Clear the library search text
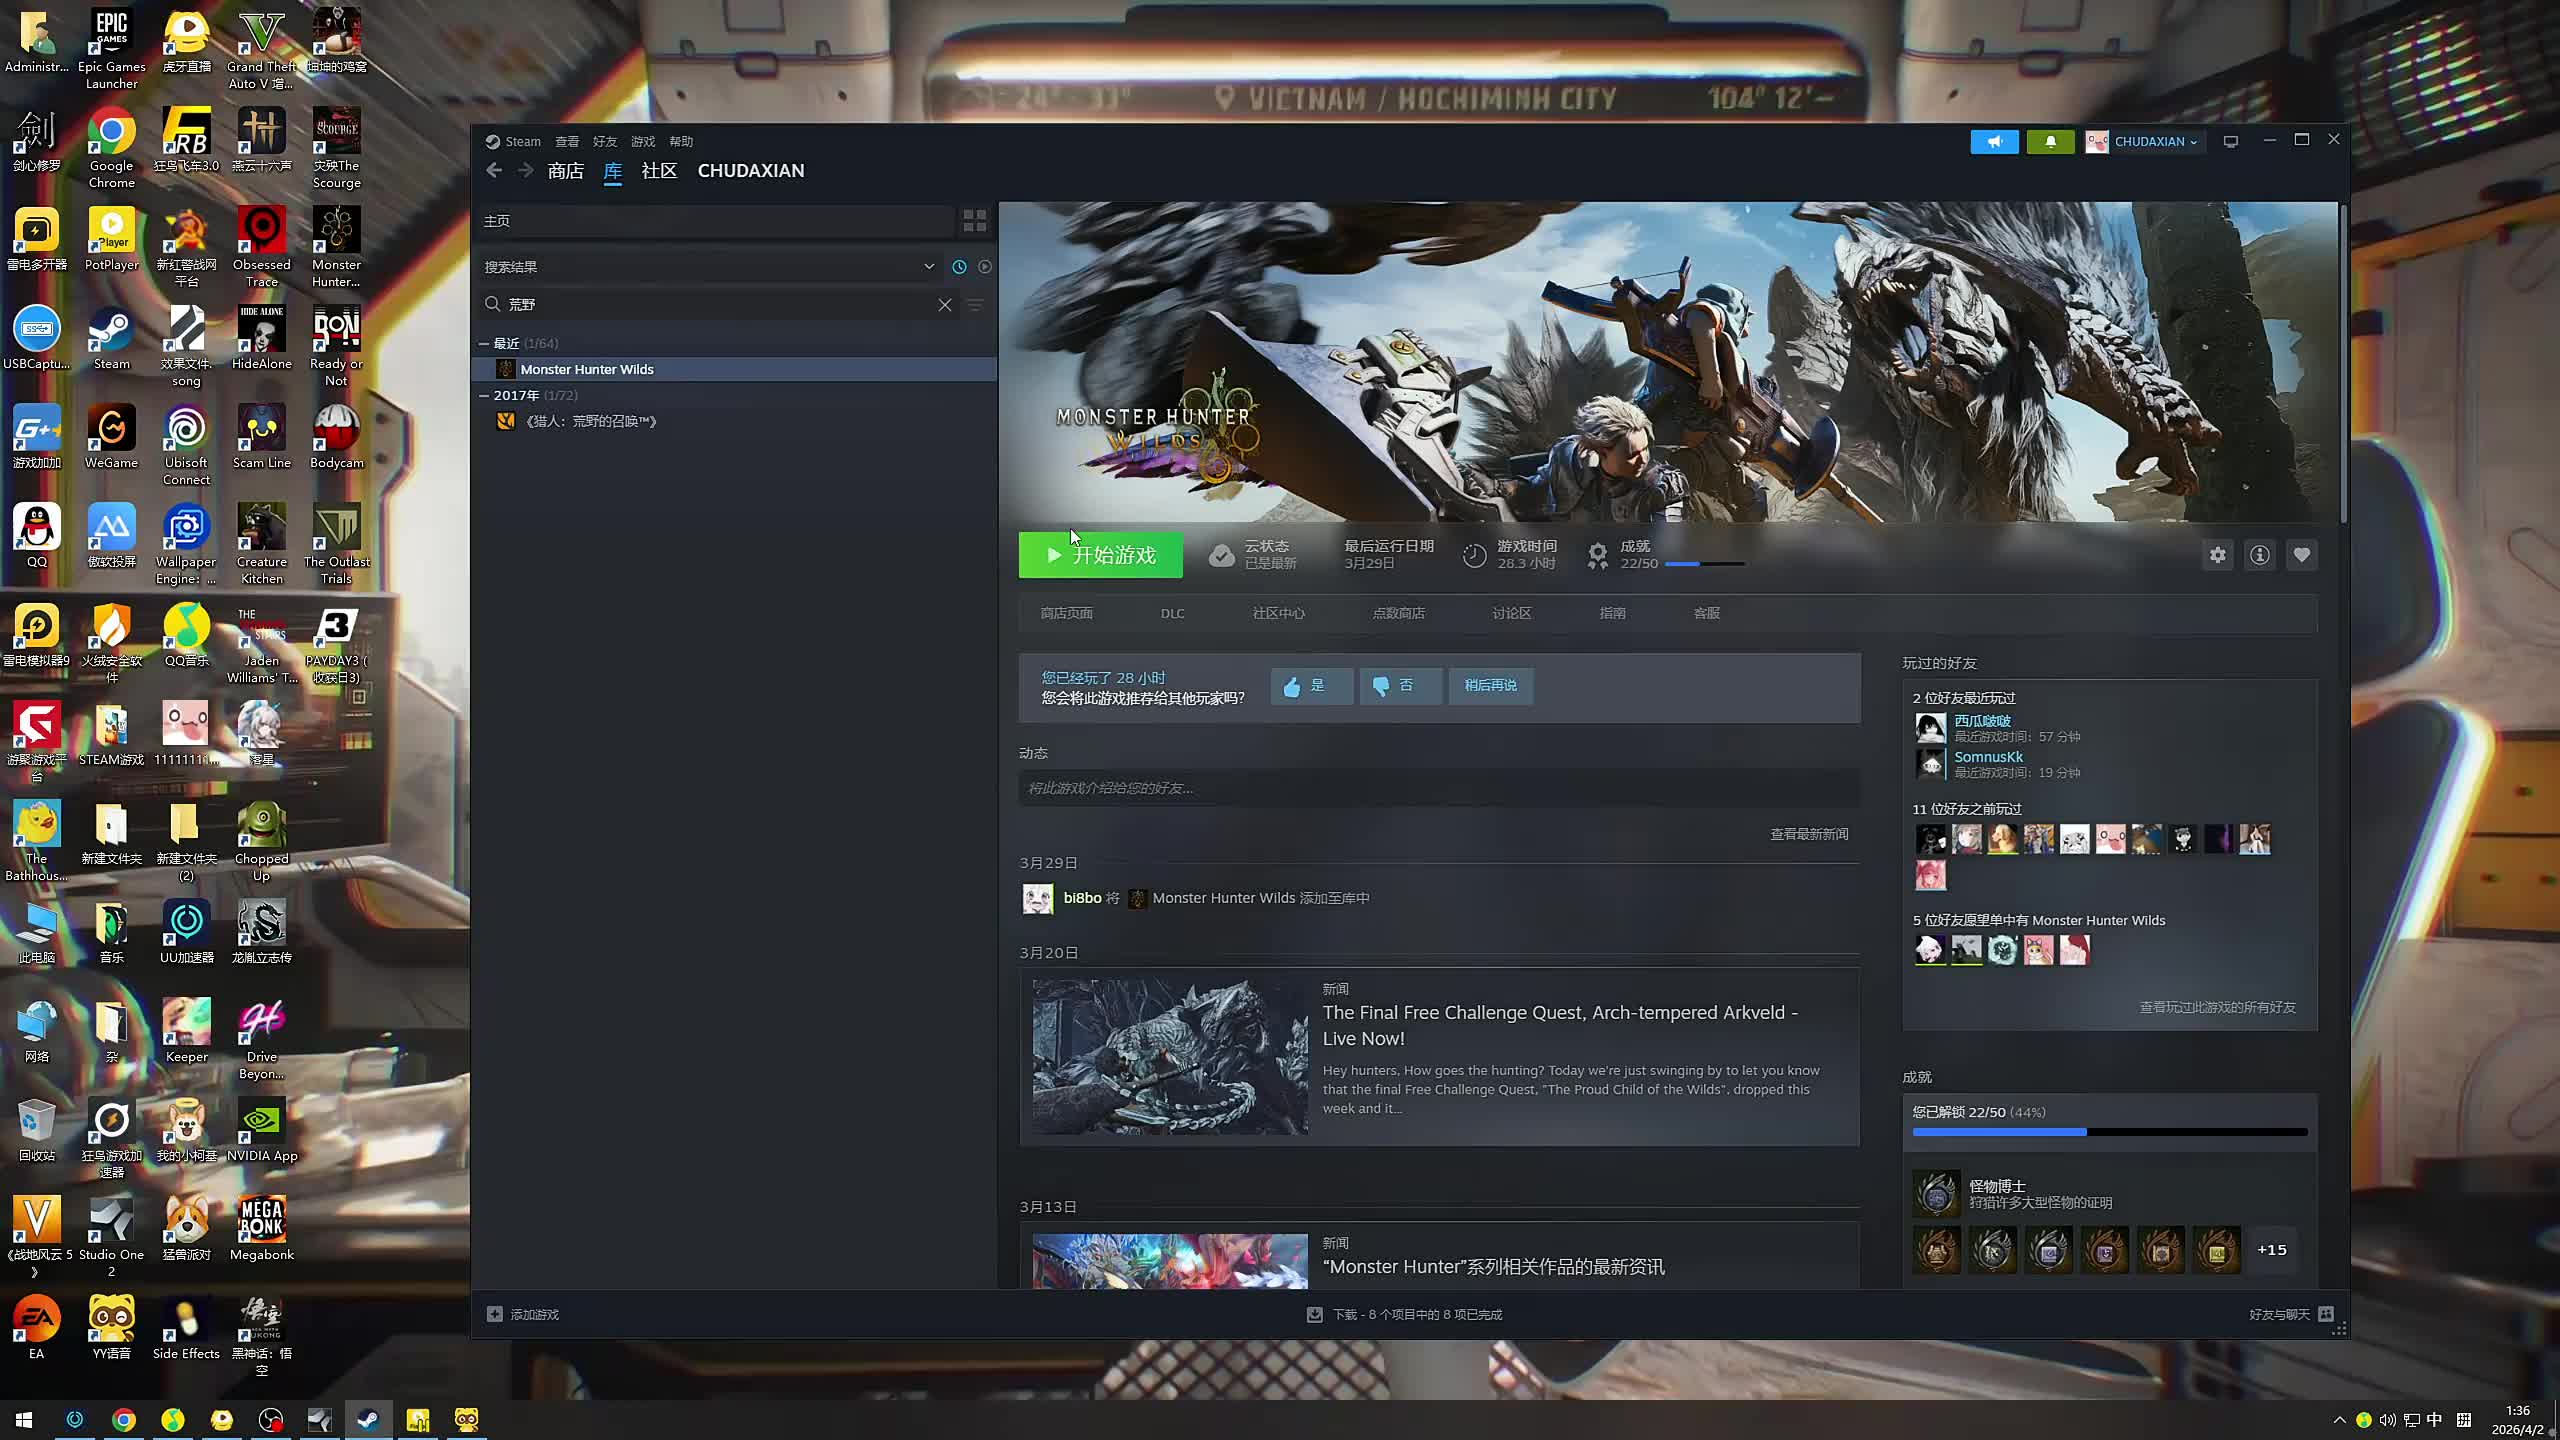The width and height of the screenshot is (2560, 1440). click(944, 305)
